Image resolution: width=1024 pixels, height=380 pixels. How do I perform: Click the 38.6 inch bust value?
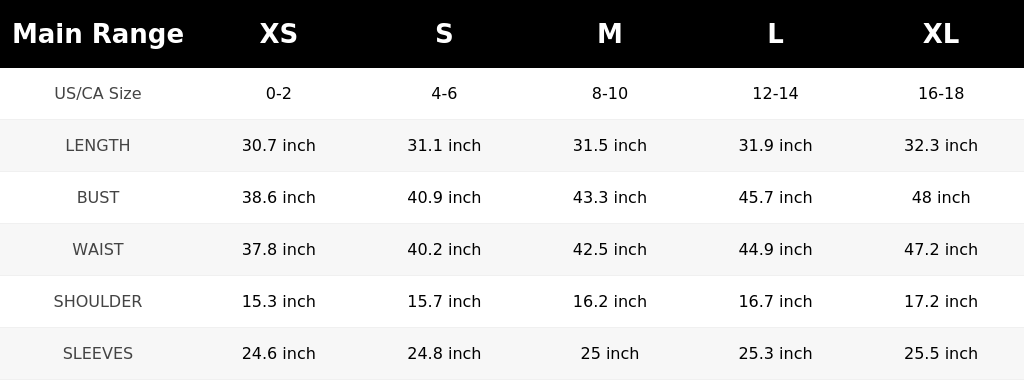pos(279,197)
